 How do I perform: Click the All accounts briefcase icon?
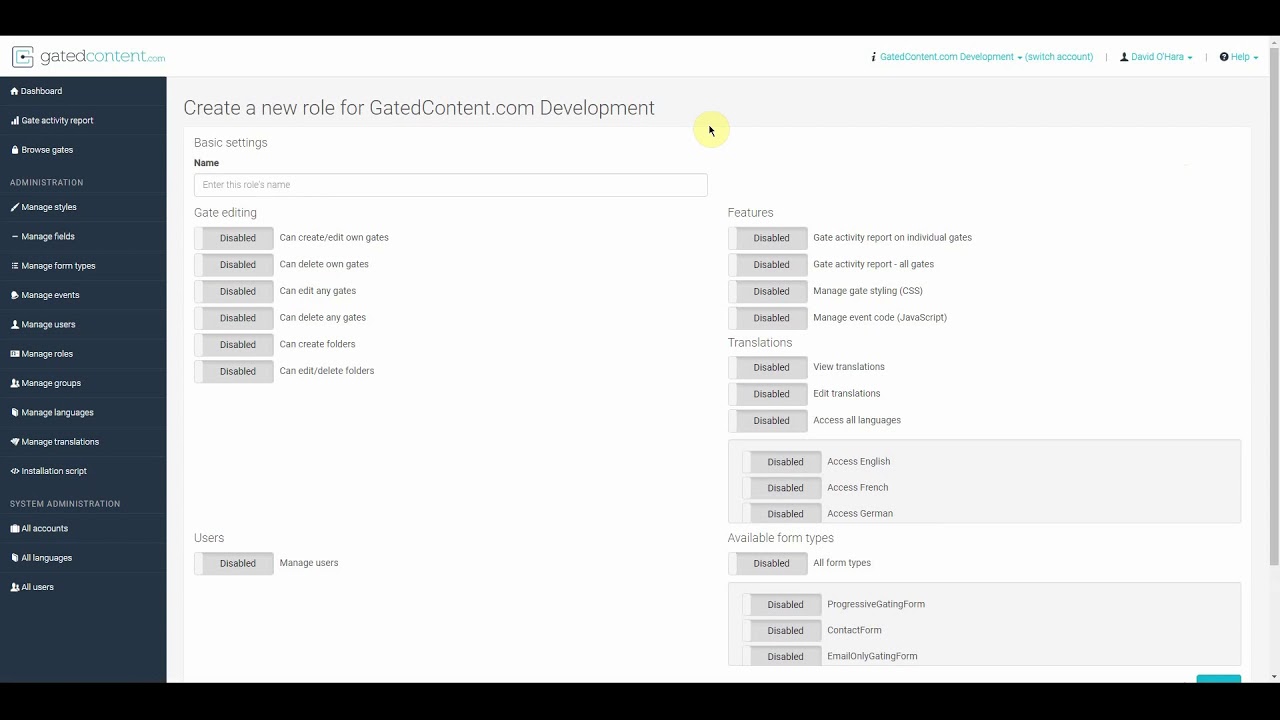point(15,528)
